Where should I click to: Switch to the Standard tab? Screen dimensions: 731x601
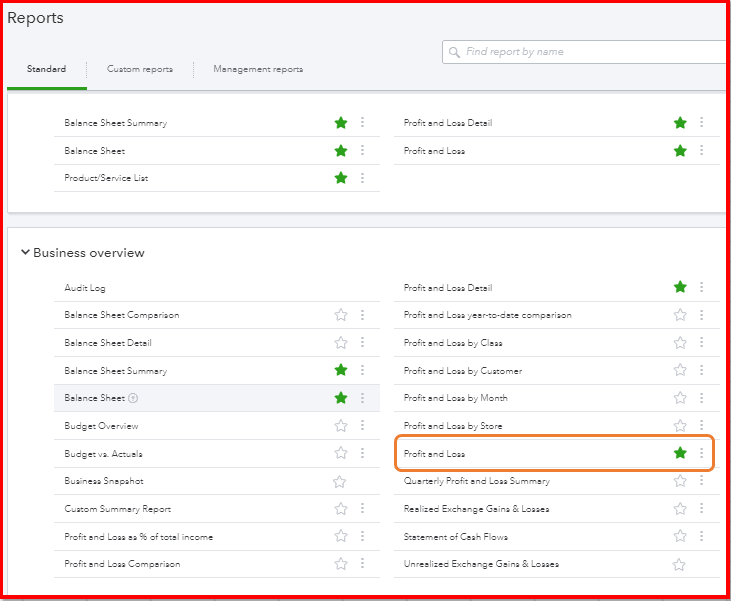46,69
